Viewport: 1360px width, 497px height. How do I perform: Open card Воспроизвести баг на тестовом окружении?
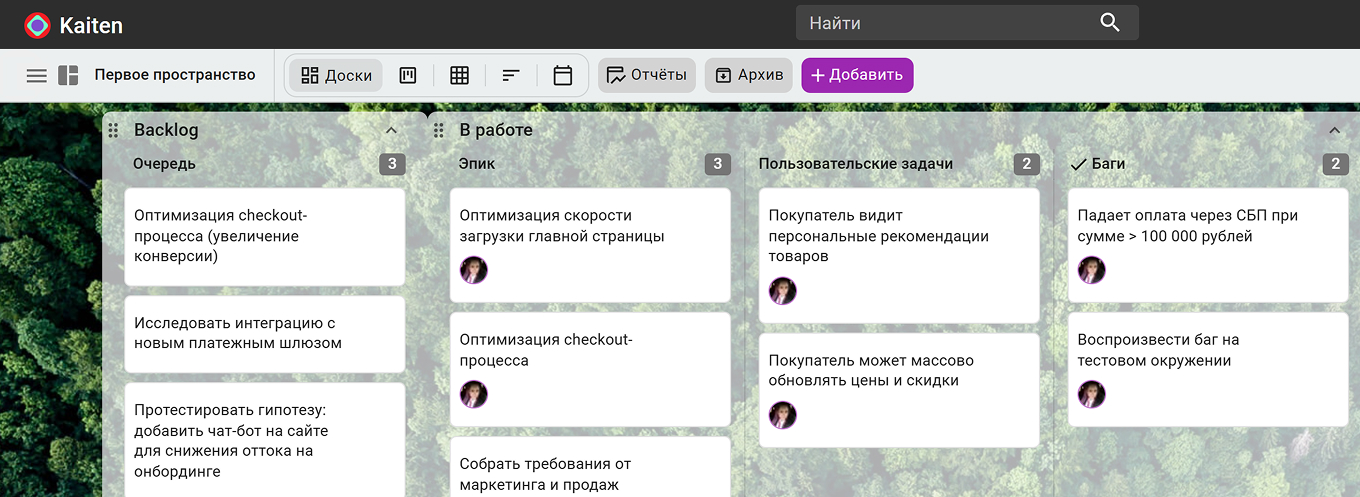pos(1208,369)
